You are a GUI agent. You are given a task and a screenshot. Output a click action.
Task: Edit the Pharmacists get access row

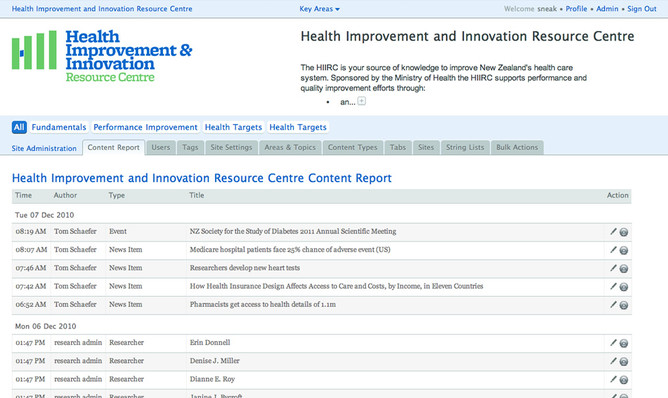[613, 305]
